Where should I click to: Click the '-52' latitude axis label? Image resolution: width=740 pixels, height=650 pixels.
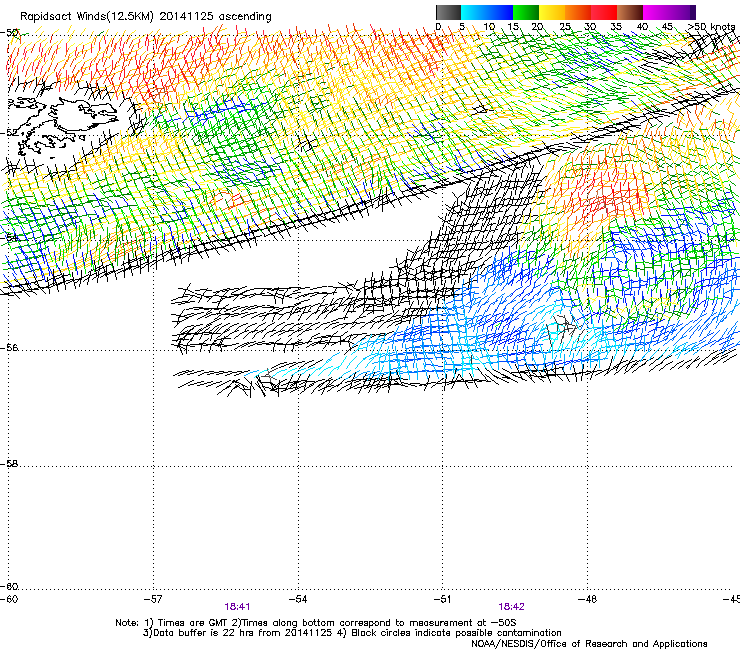[9, 133]
